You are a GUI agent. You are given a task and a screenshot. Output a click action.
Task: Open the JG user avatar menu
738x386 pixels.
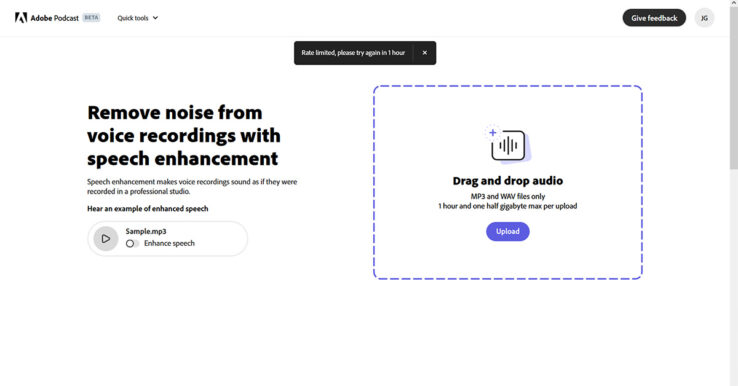(704, 18)
